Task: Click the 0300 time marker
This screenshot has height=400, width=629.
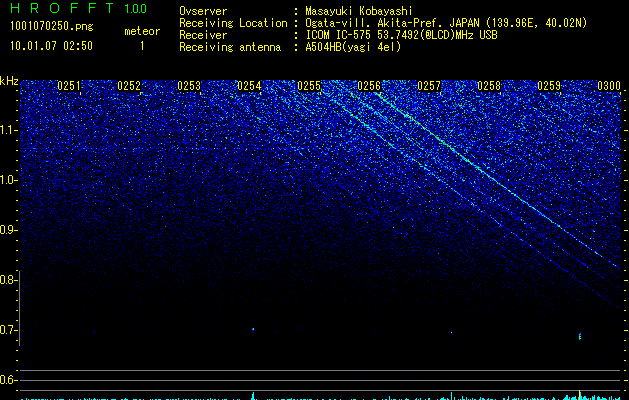Action: click(609, 86)
